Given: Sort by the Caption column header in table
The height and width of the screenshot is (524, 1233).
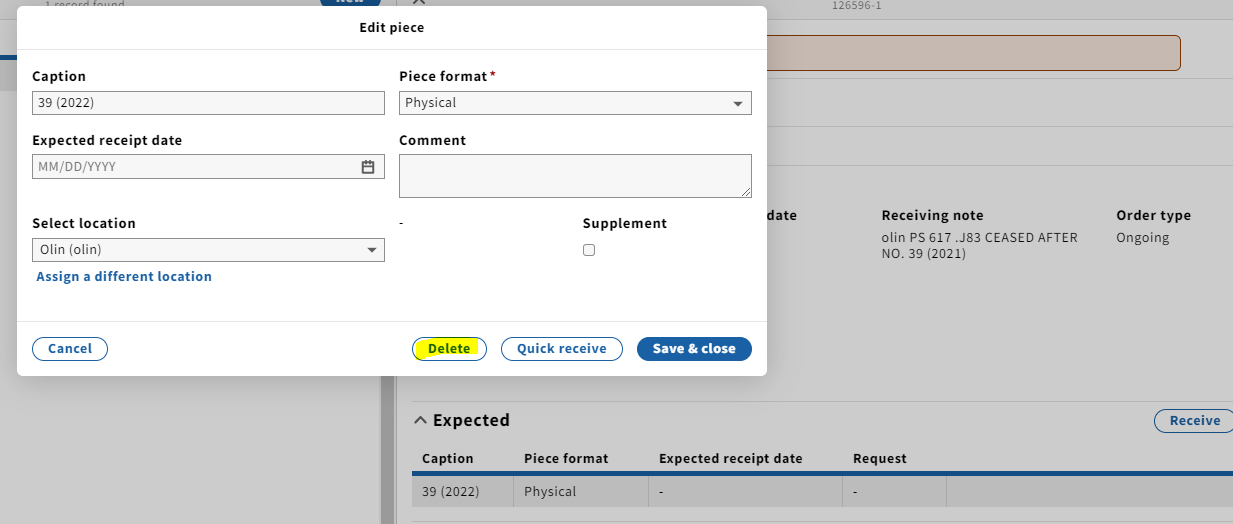Looking at the screenshot, I should [448, 459].
